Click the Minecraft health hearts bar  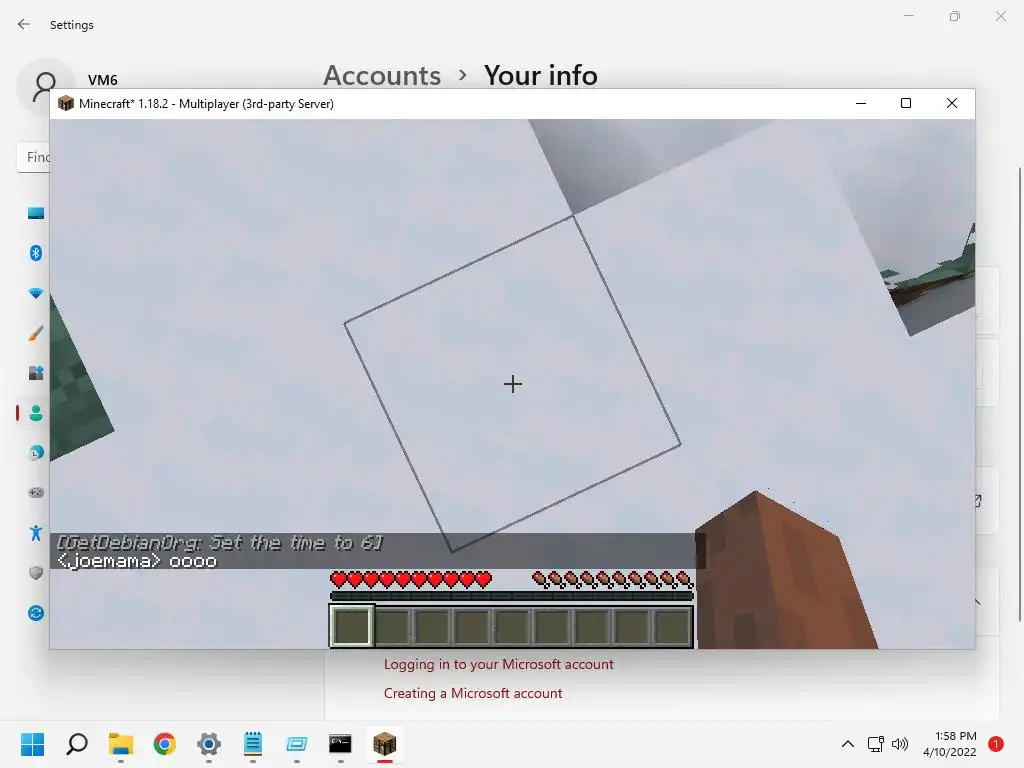[411, 579]
